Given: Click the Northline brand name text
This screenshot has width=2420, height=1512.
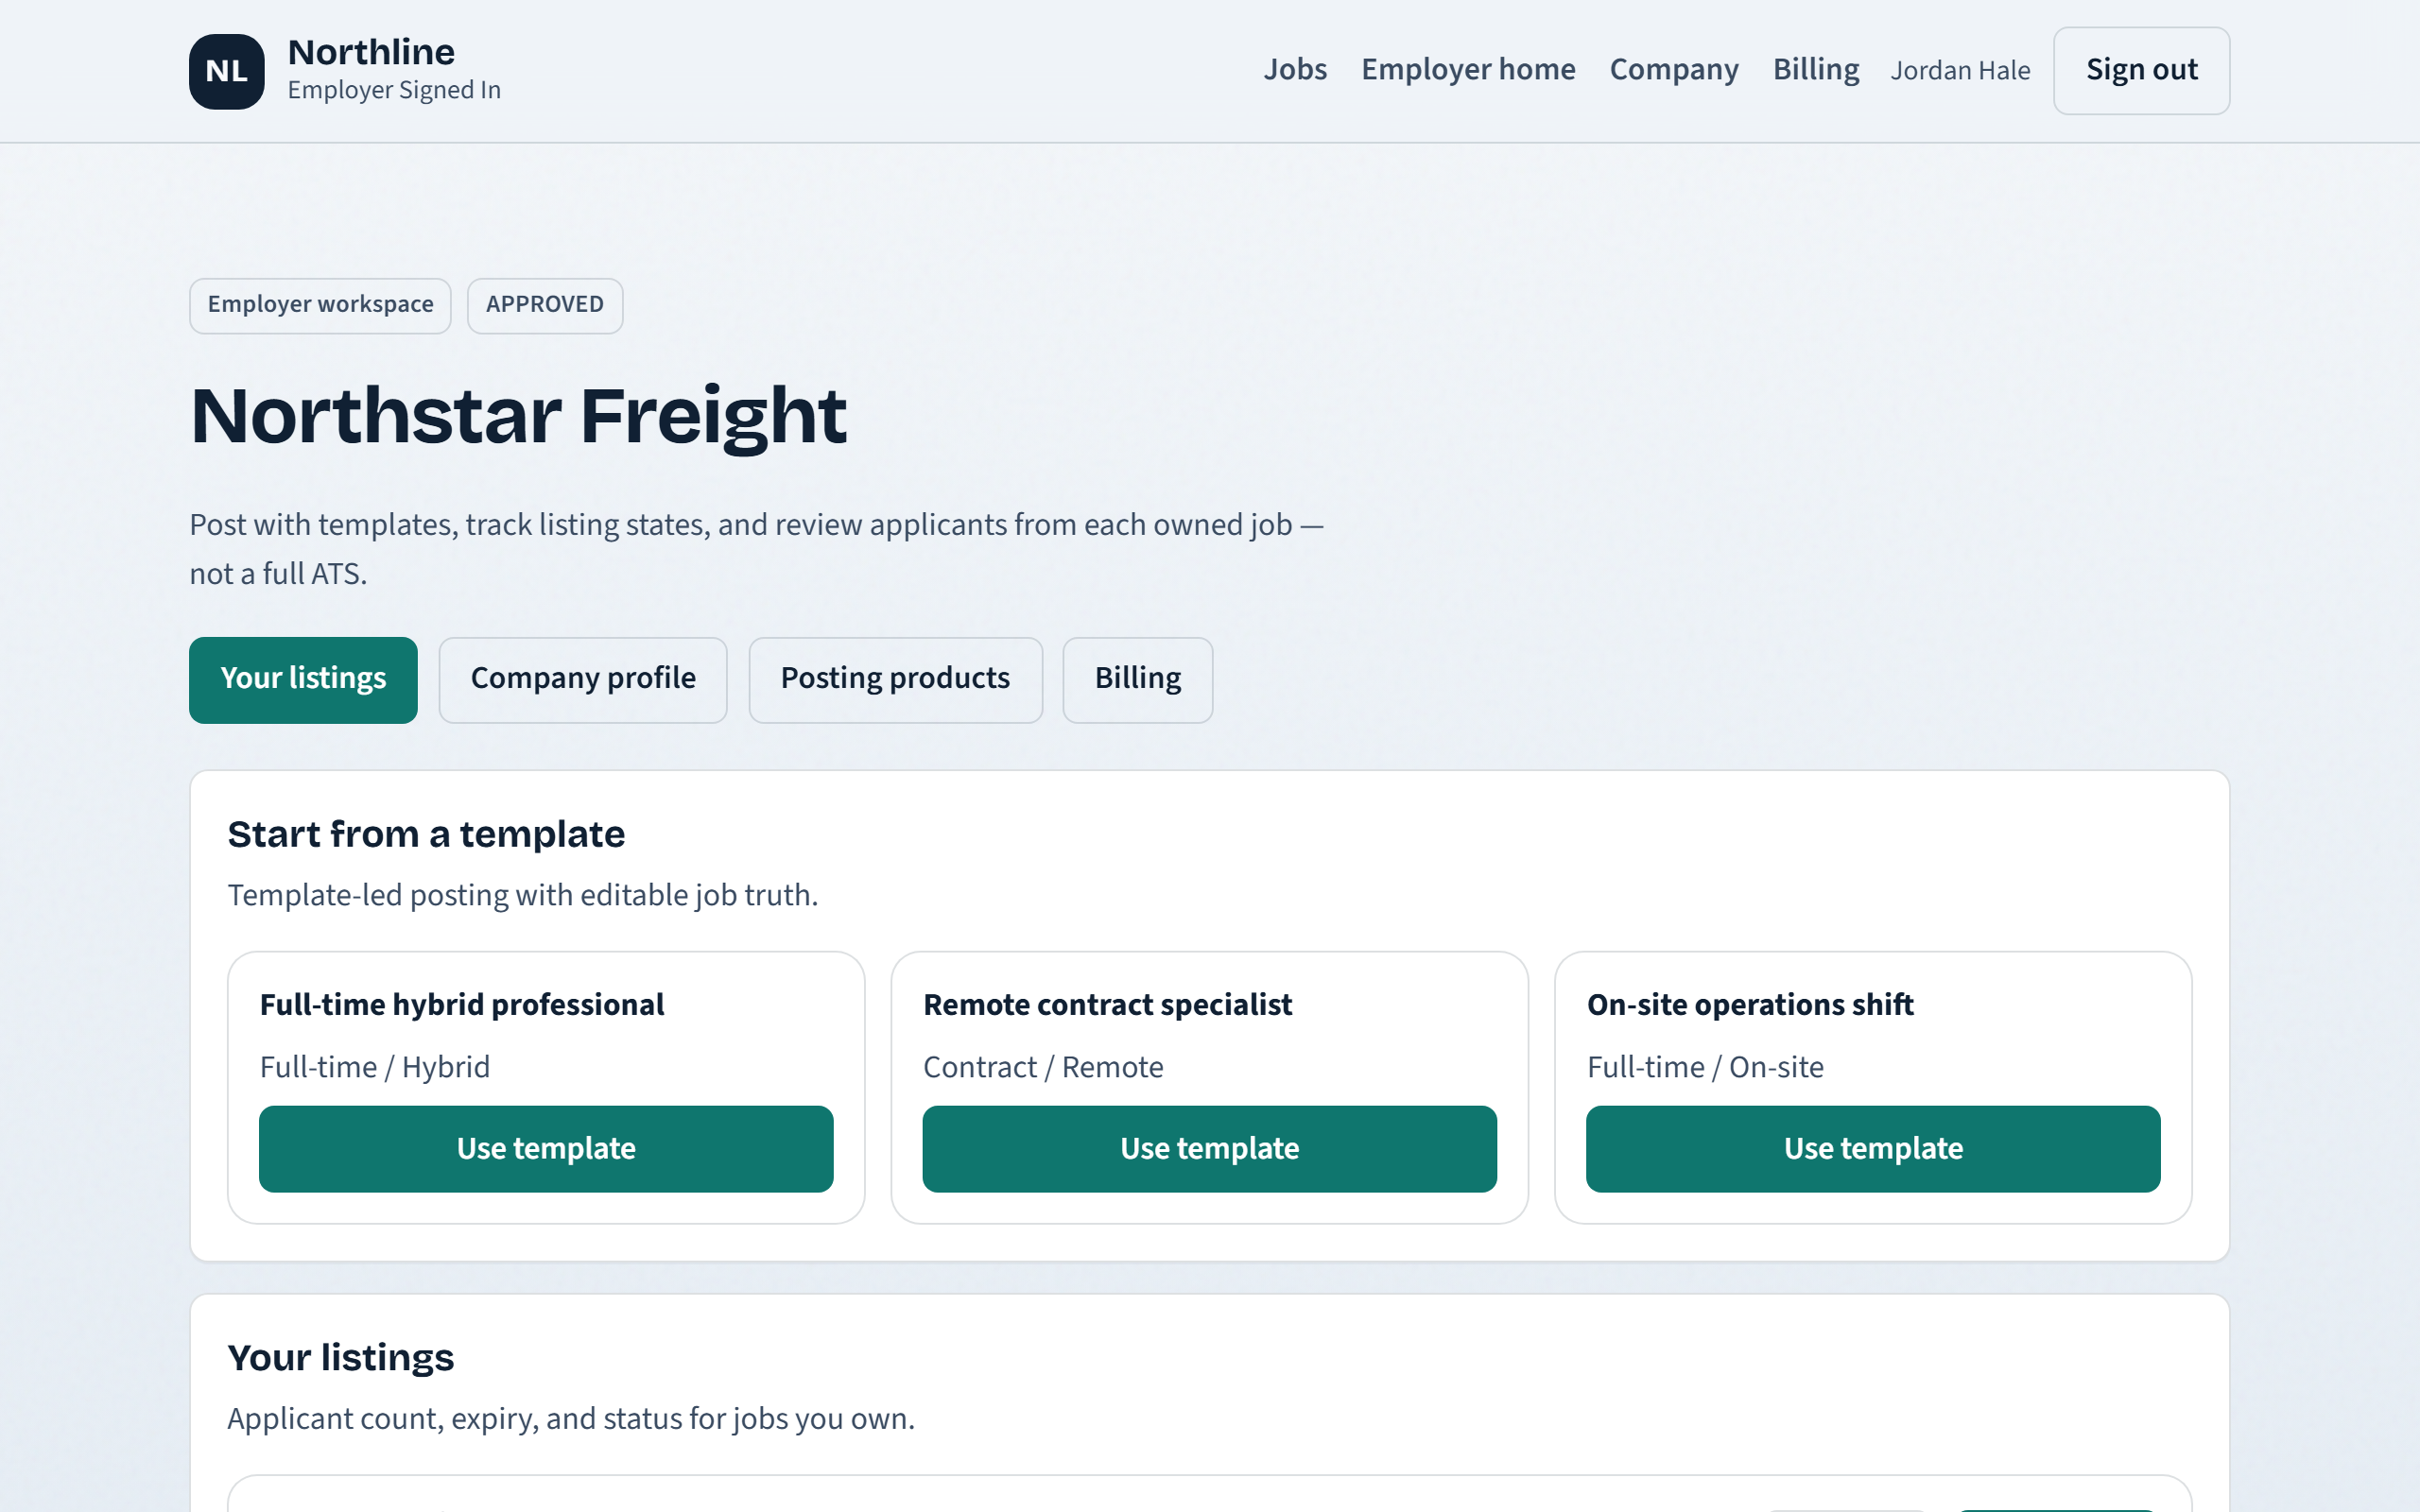Looking at the screenshot, I should click(371, 52).
